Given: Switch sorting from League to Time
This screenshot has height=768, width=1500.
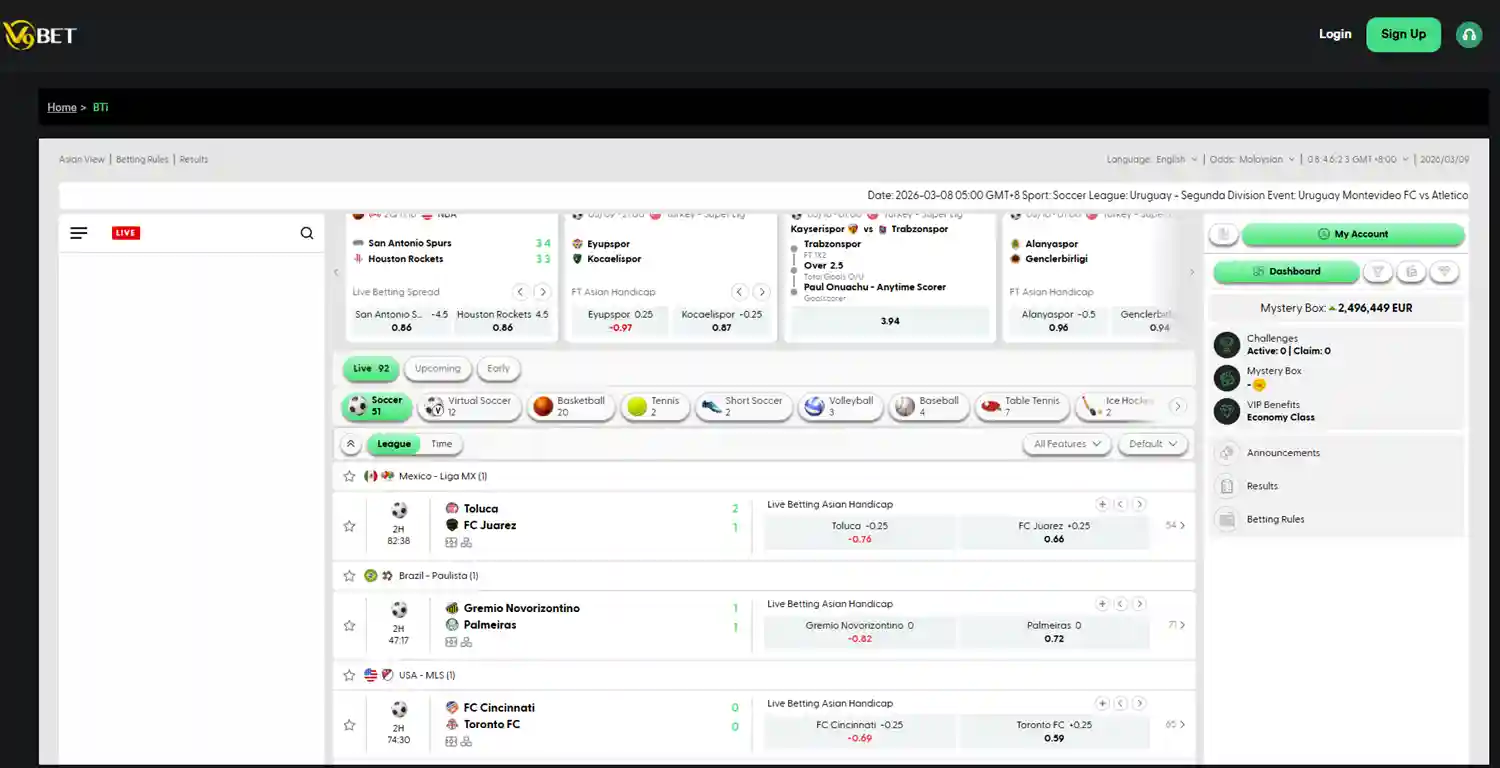Looking at the screenshot, I should pos(441,443).
